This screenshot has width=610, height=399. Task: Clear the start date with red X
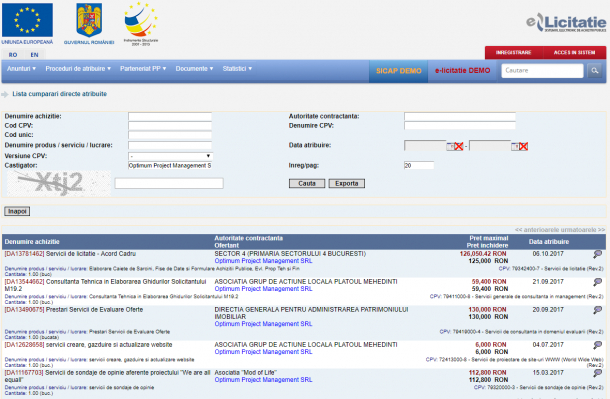click(x=459, y=146)
